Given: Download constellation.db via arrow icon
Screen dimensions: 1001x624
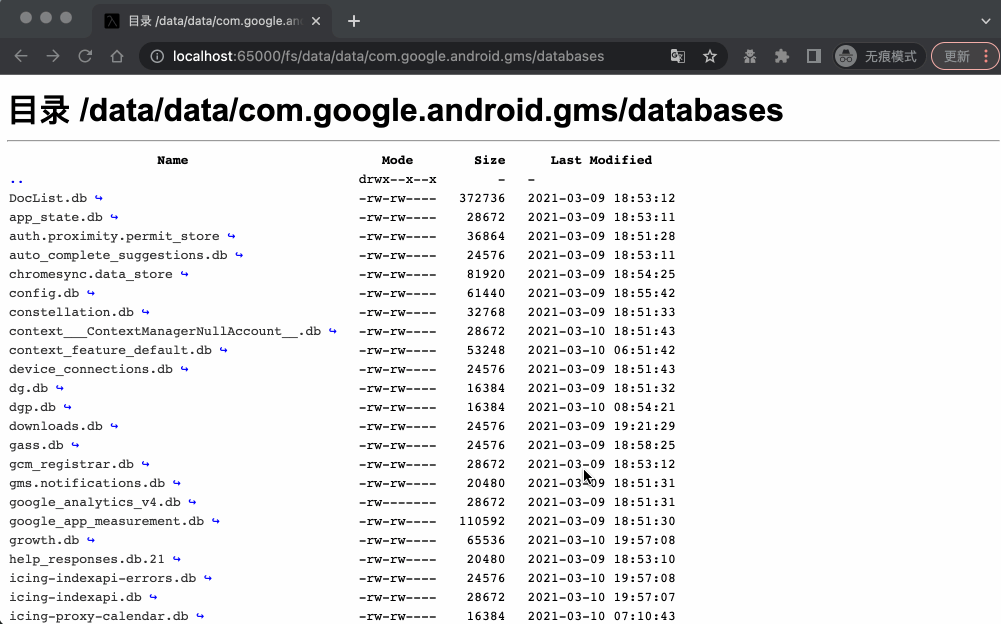Looking at the screenshot, I should [x=146, y=312].
